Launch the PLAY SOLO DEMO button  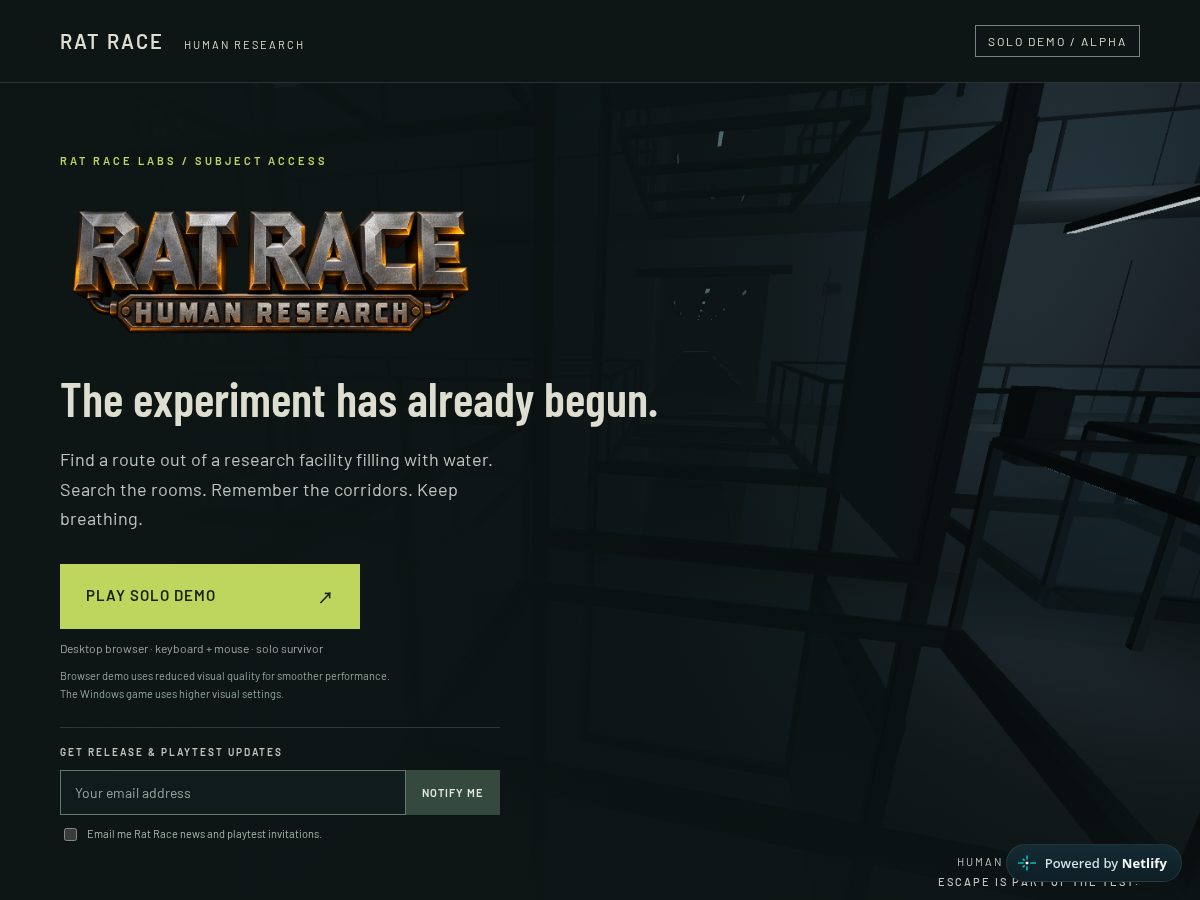click(210, 596)
